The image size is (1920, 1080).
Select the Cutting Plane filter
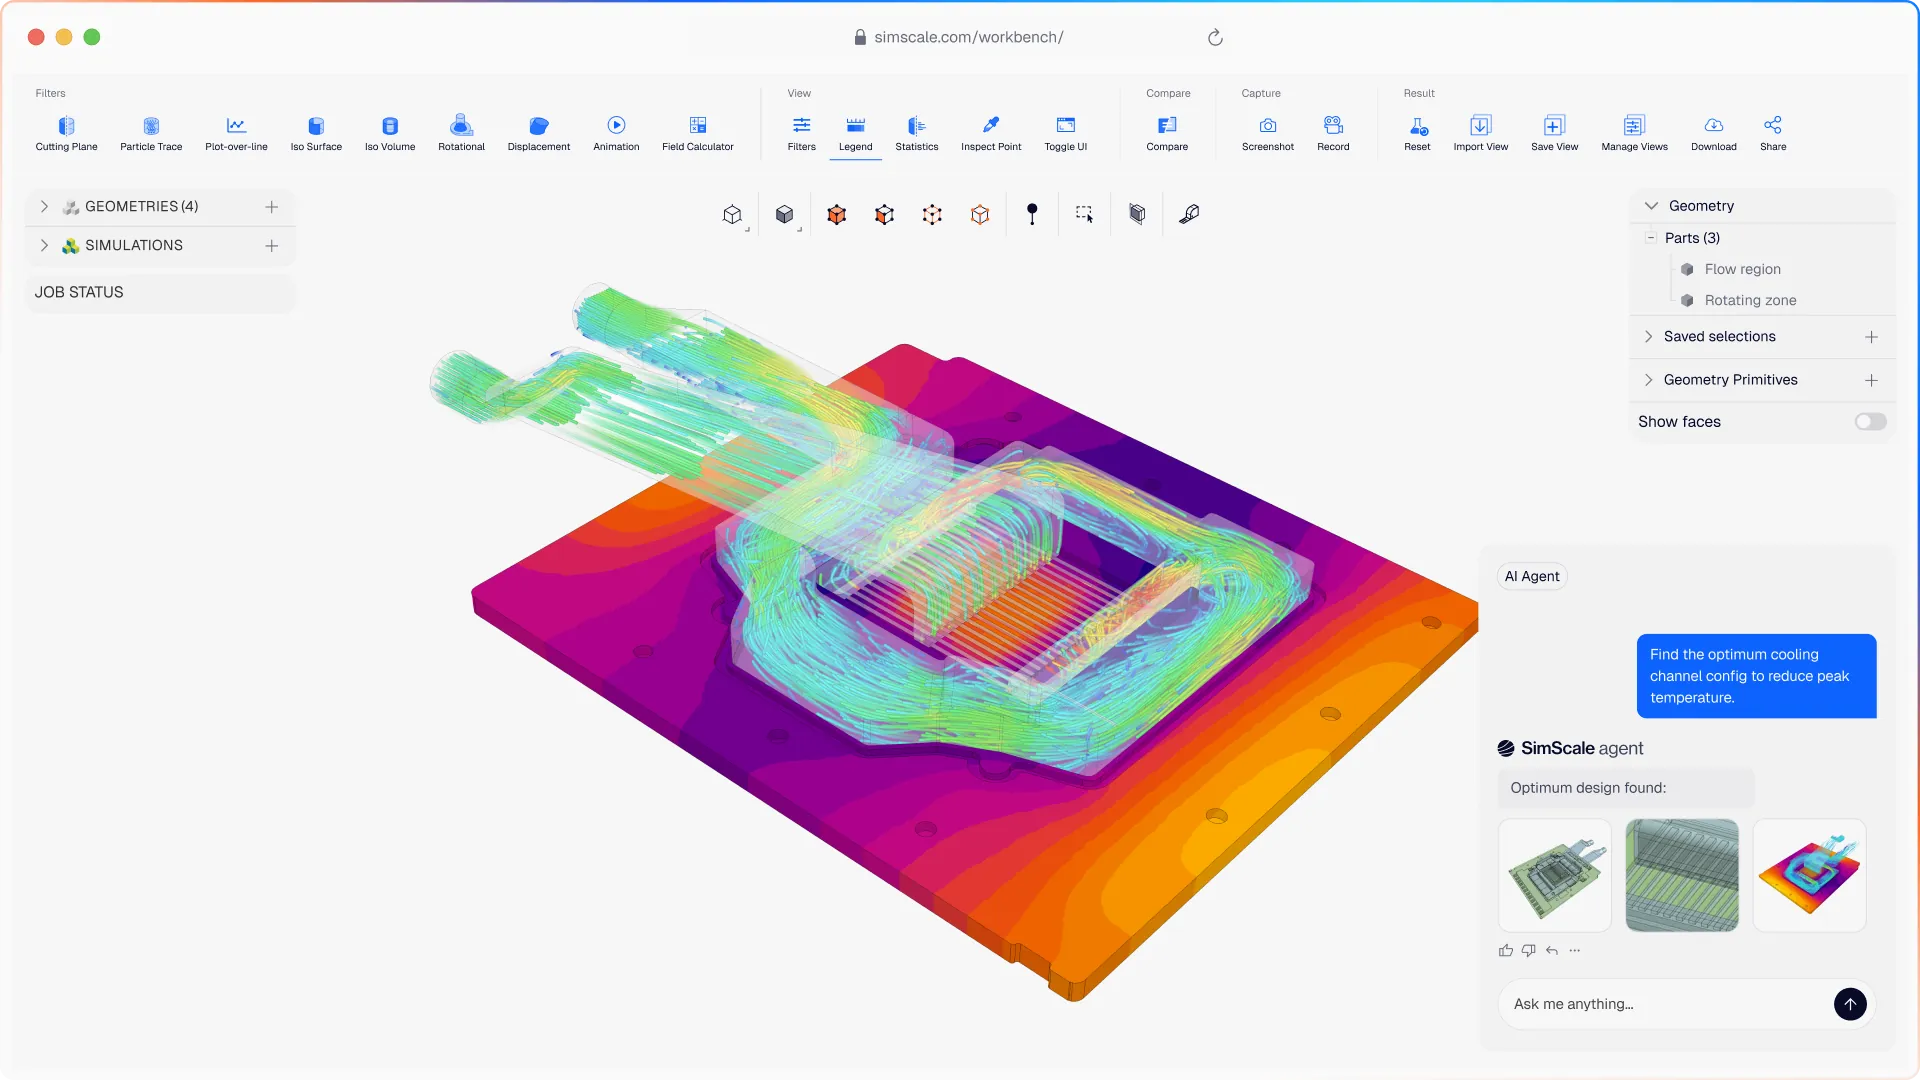coord(66,133)
